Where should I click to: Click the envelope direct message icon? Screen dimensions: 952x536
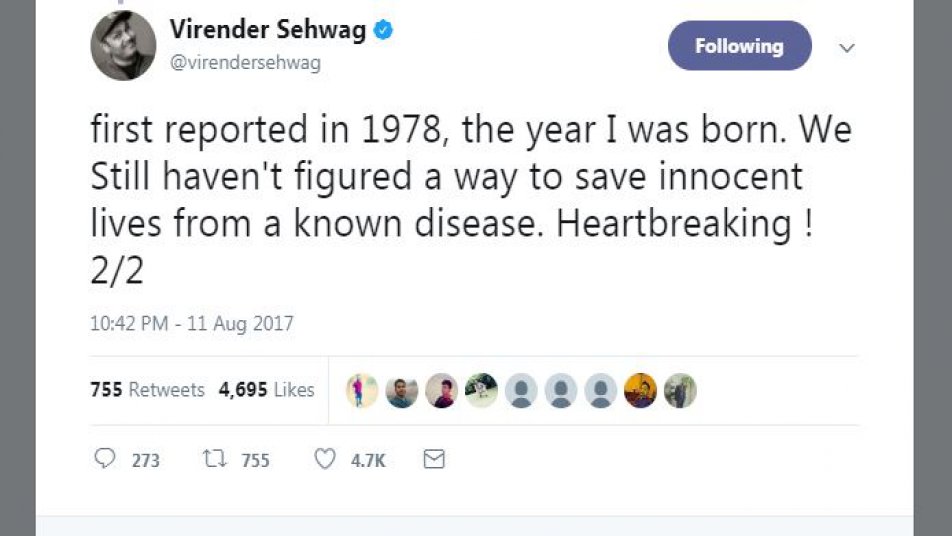coord(433,460)
